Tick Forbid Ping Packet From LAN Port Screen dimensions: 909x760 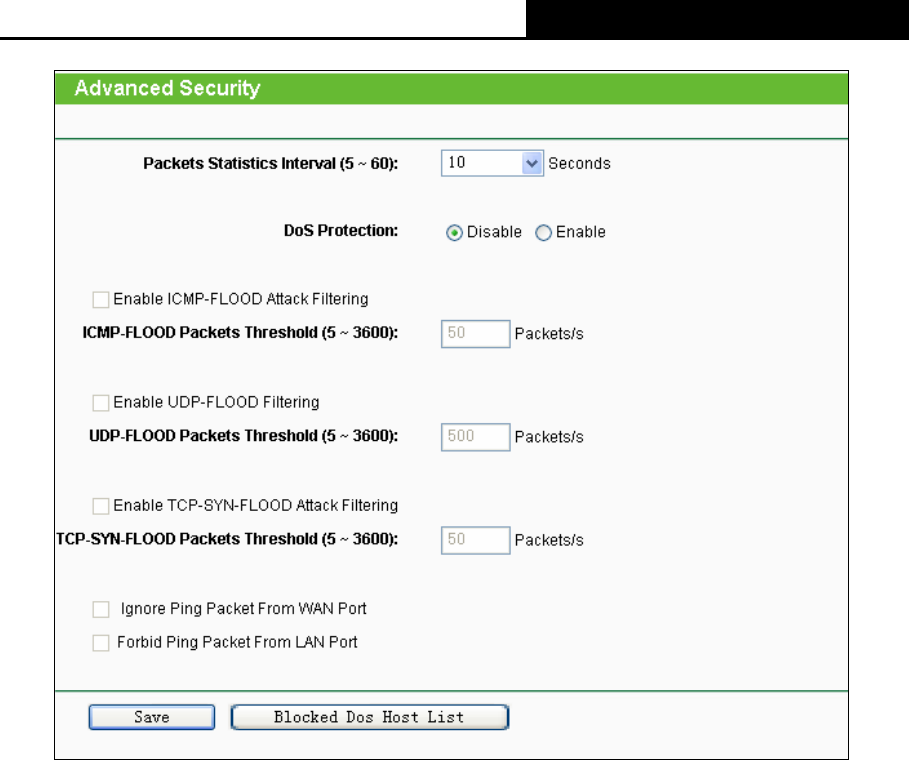click(101, 643)
